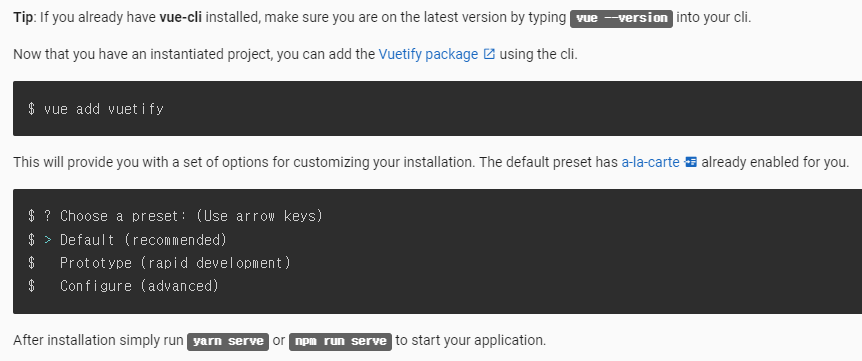The image size is (862, 361).
Task: Click the 'yarn serve' inline code
Action: pos(228,341)
